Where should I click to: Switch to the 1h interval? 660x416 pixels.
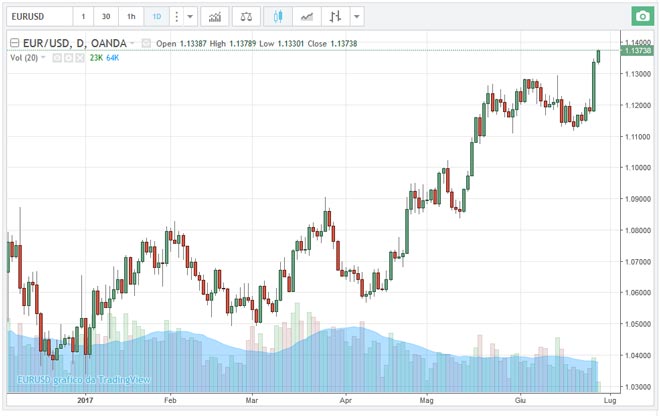click(131, 17)
